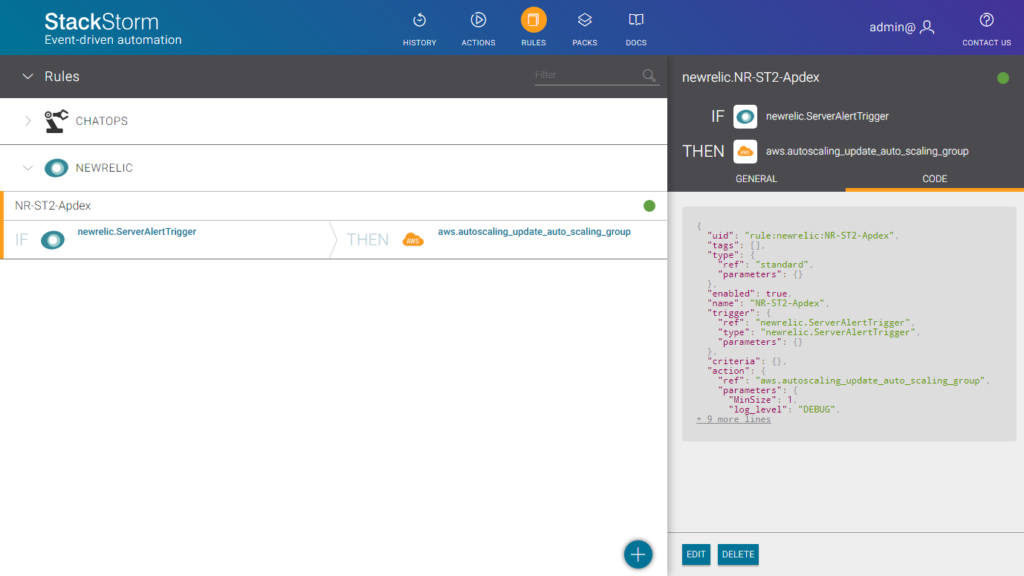1024x576 pixels.
Task: Click newrelic.ServerAlertTrigger text in details header
Action: (827, 116)
